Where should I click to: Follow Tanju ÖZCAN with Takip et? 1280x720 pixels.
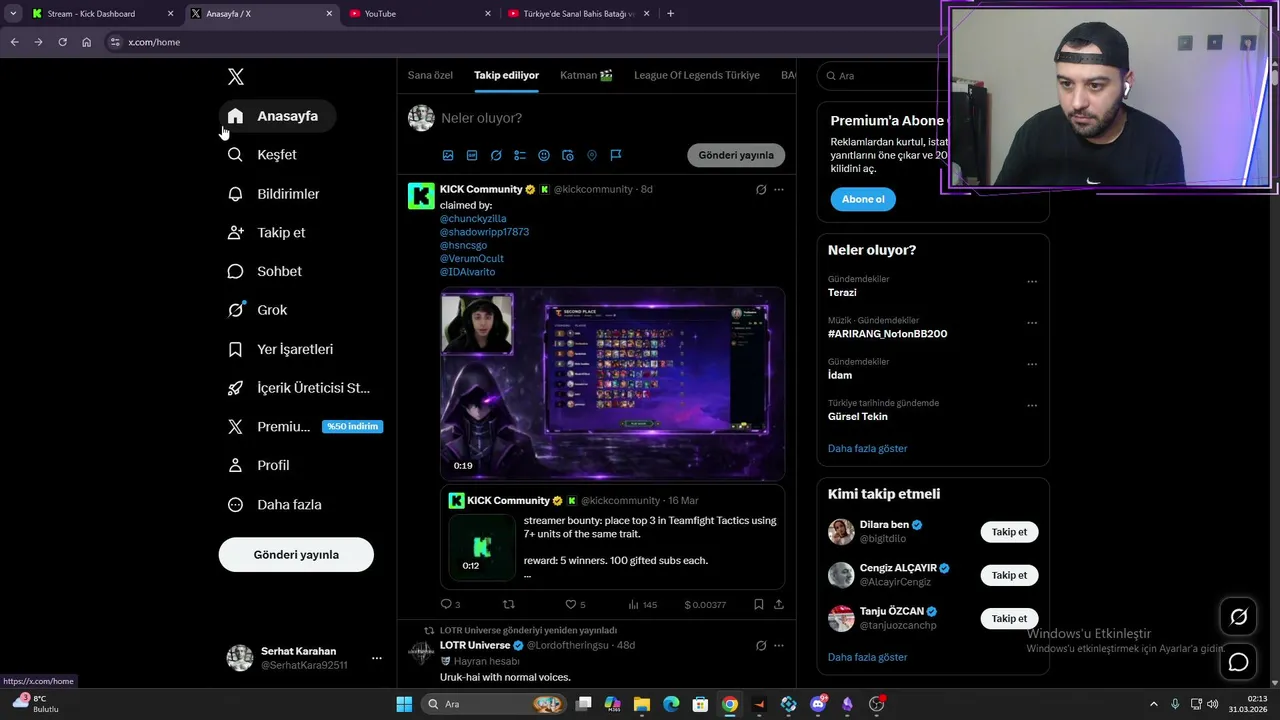coord(1009,618)
